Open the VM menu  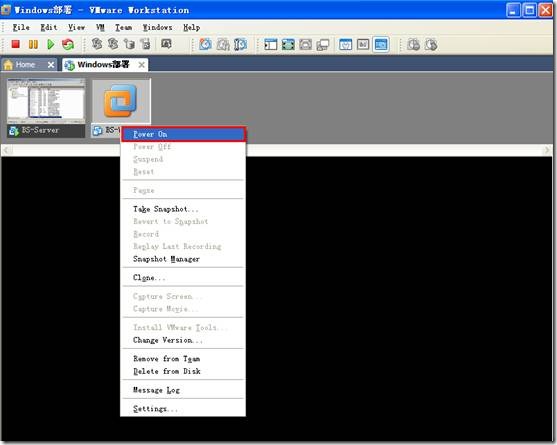pyautogui.click(x=100, y=27)
